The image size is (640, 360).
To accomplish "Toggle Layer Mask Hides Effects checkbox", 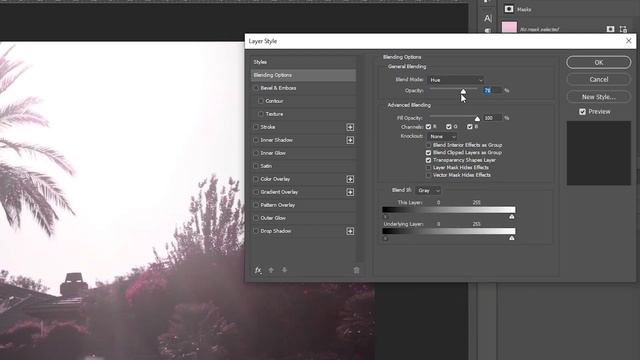I will pyautogui.click(x=428, y=168).
